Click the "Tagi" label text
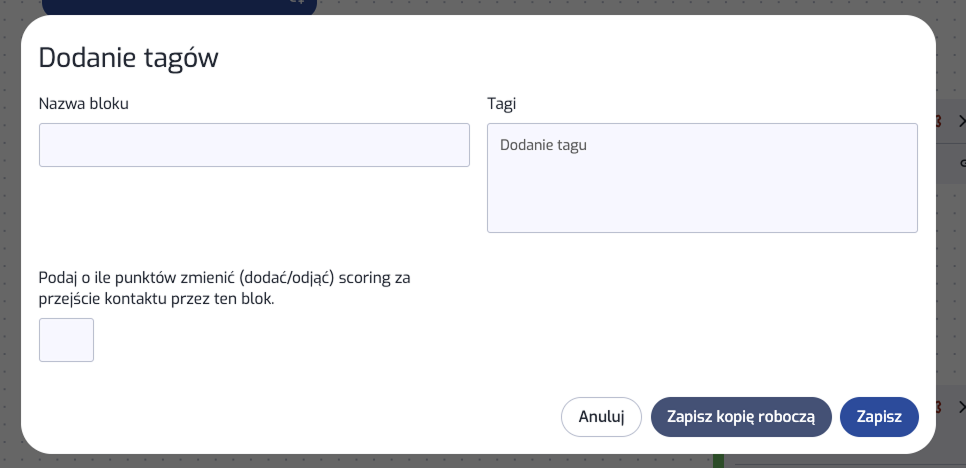The image size is (966, 468). pos(501,103)
